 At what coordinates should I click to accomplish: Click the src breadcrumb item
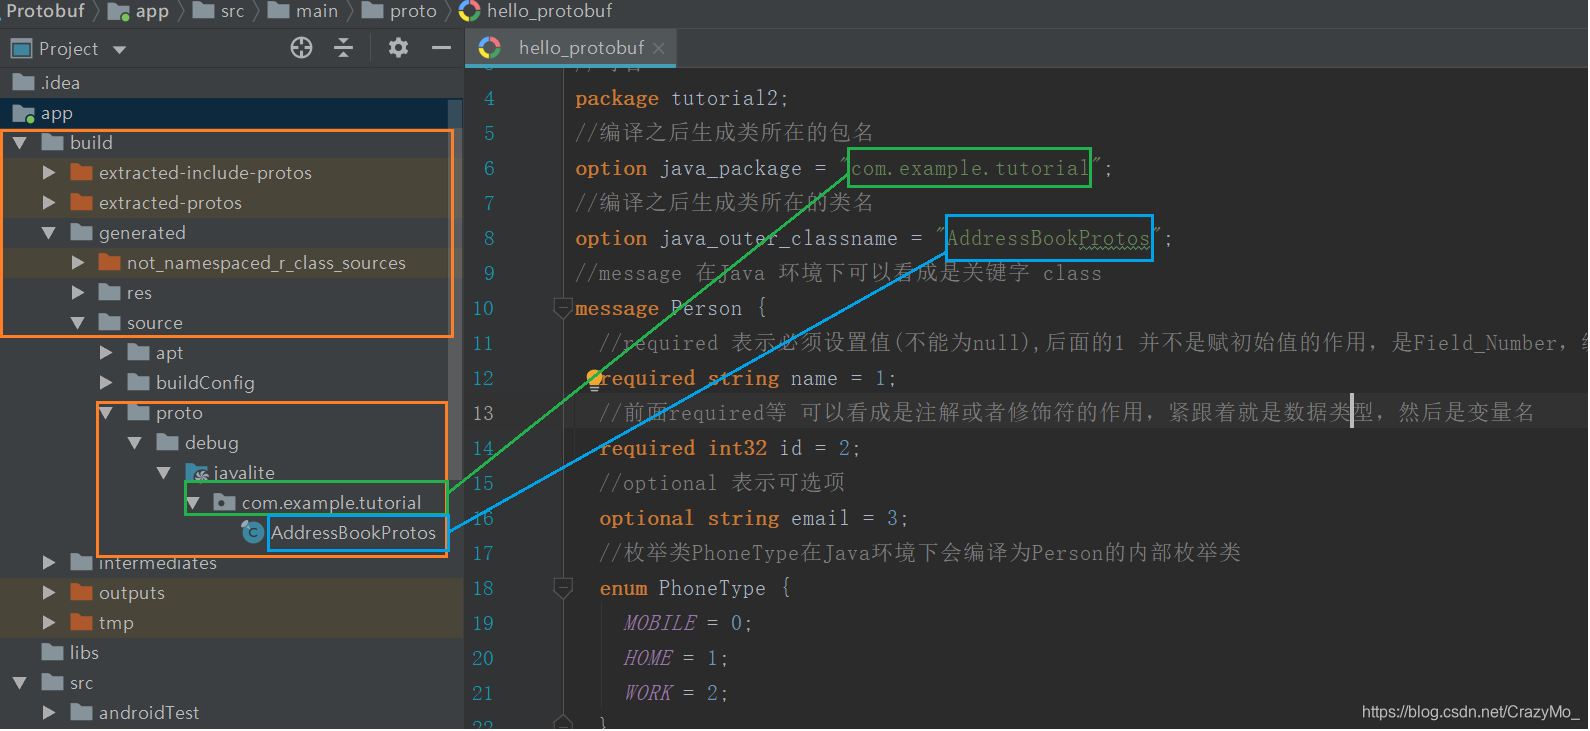pos(219,11)
